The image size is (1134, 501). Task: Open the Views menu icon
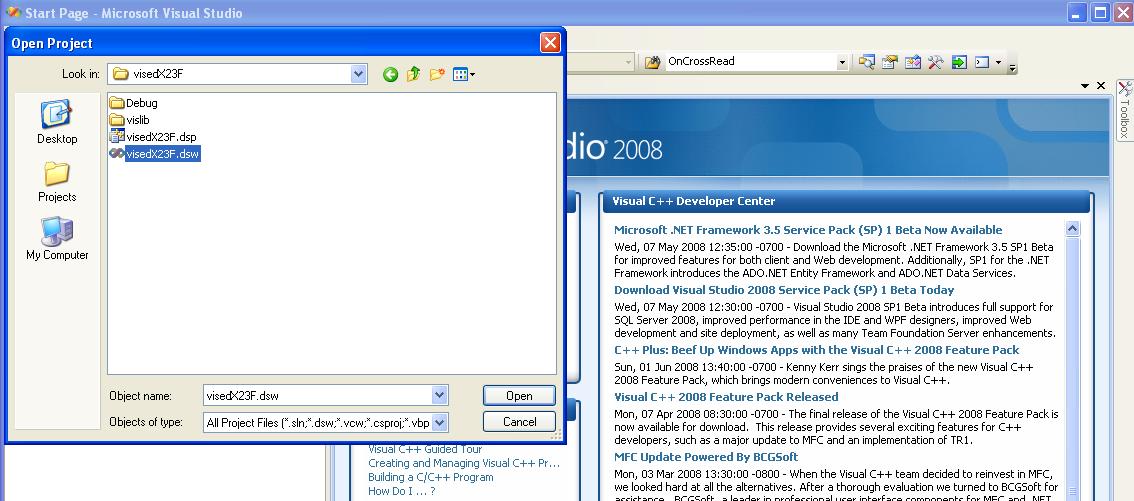464,74
